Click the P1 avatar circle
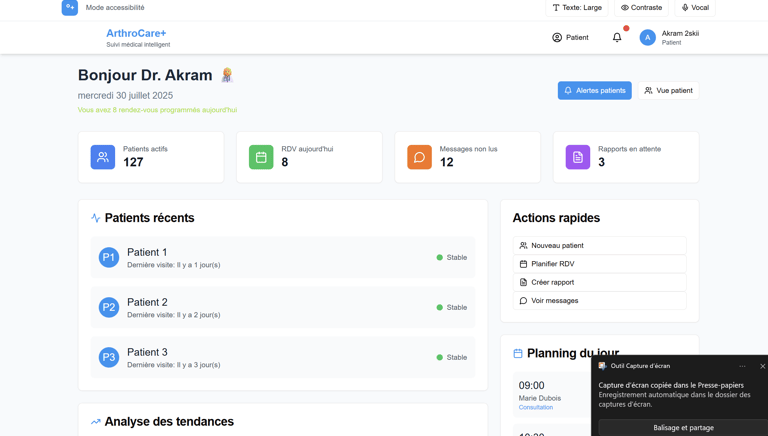Screen dimensions: 768x436 pos(109,258)
